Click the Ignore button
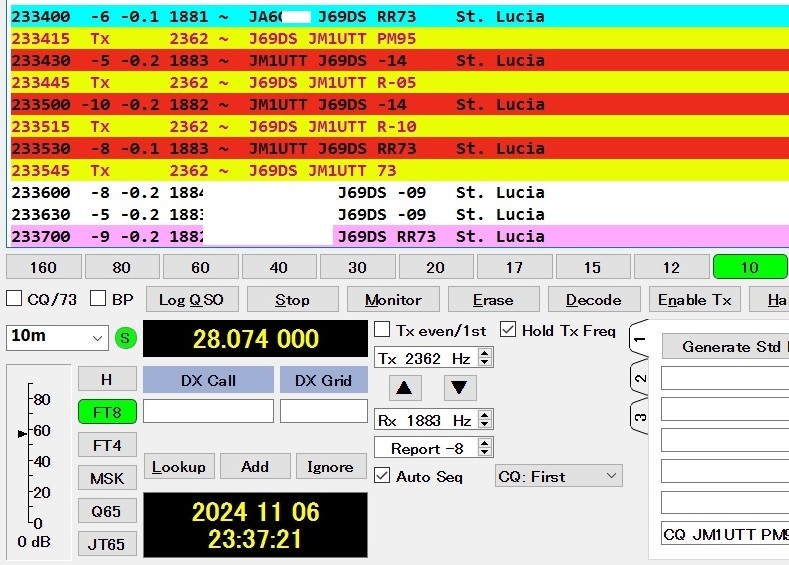 click(x=331, y=466)
